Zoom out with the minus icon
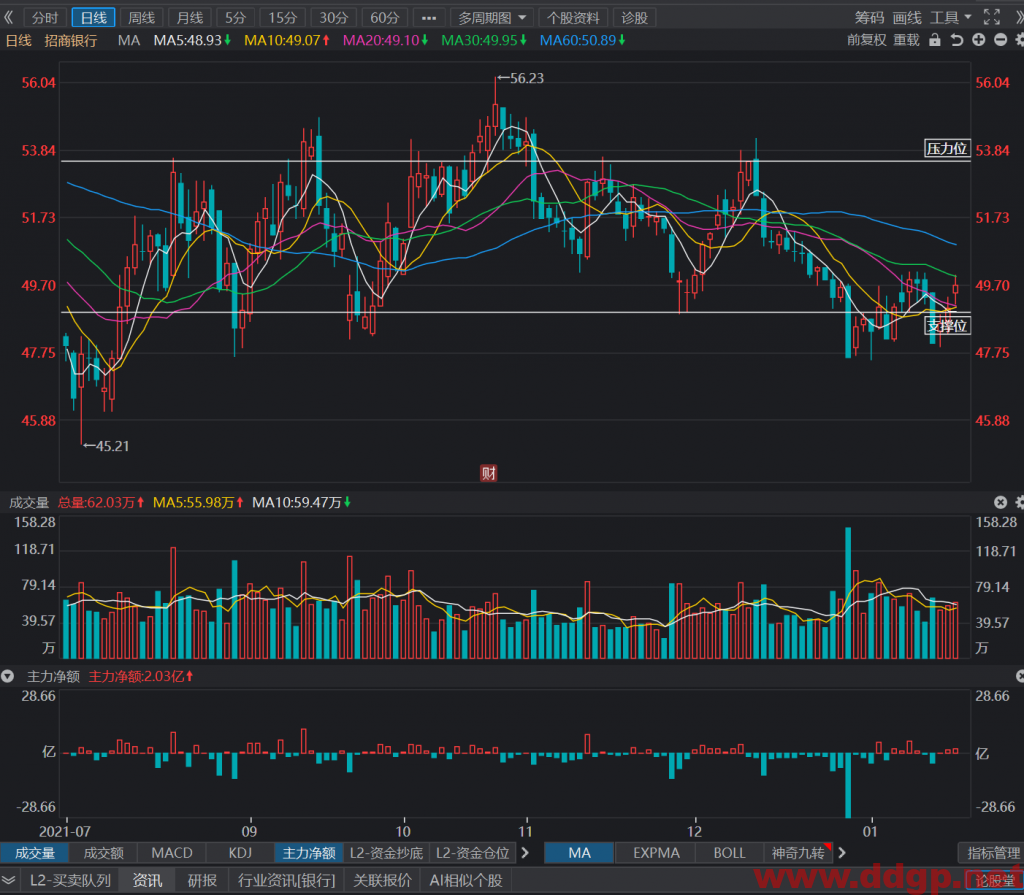The width and height of the screenshot is (1024, 895). [x=1000, y=40]
